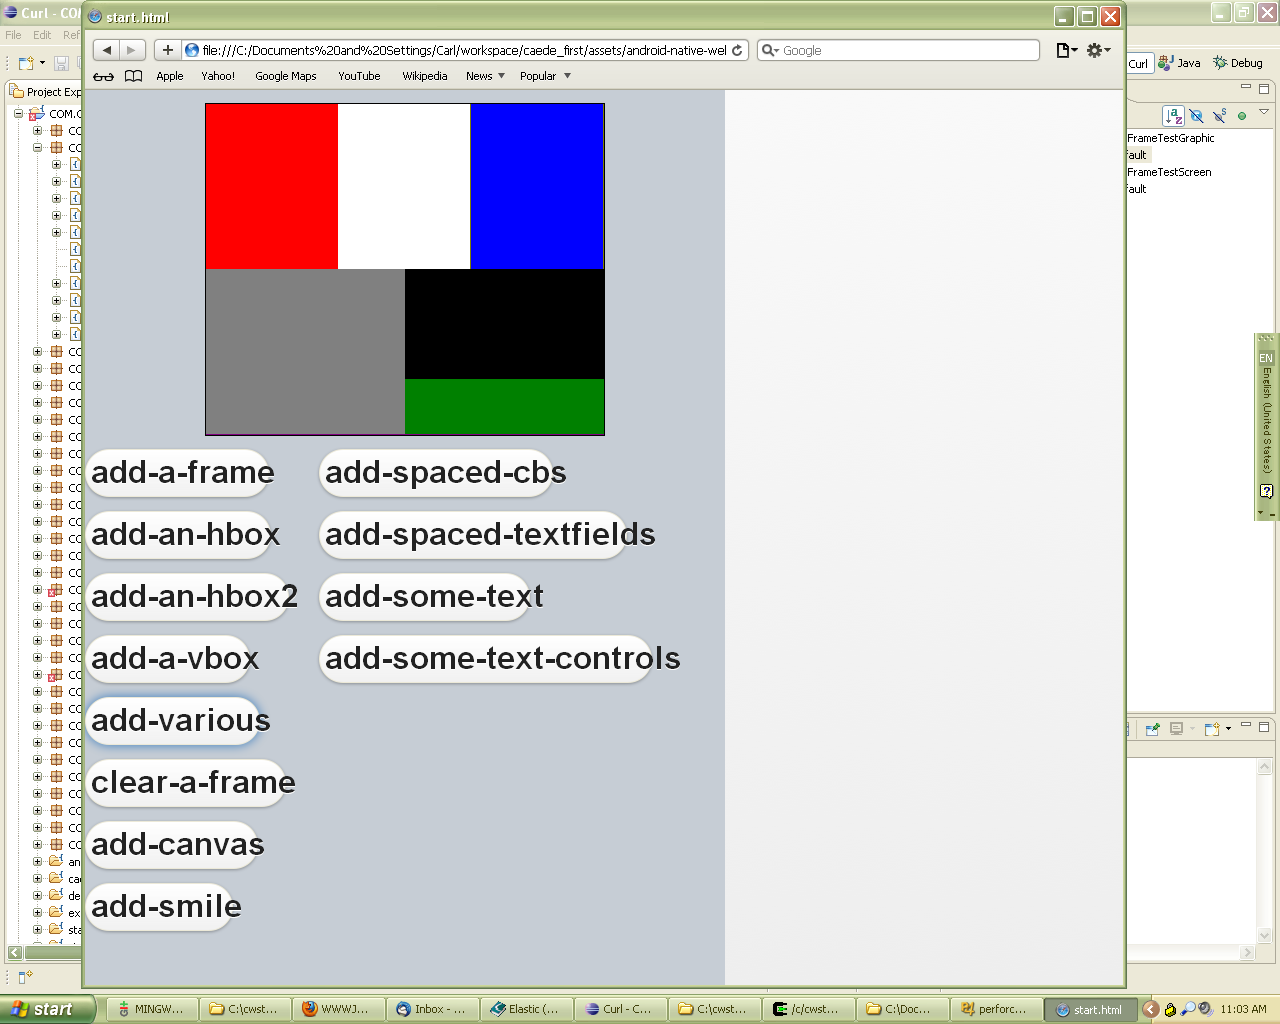Open the Google Maps bookmark

(x=285, y=76)
